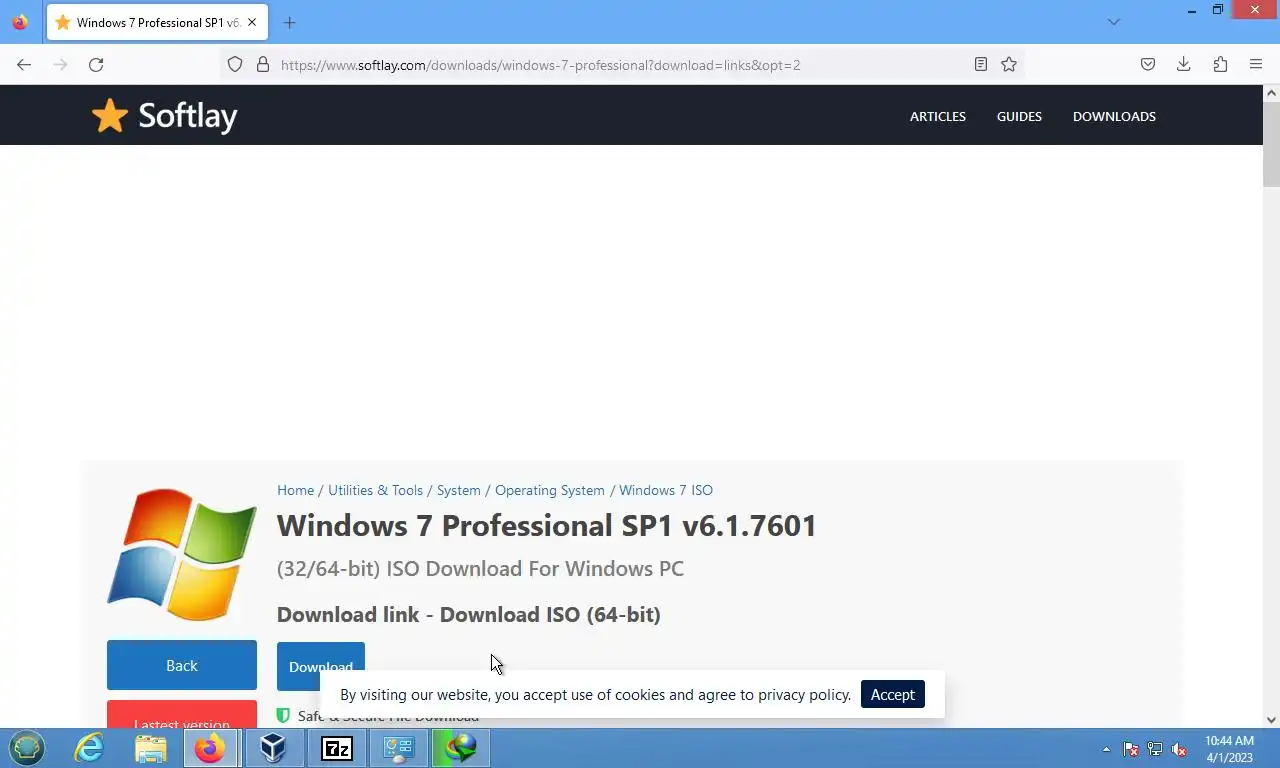This screenshot has width=1280, height=768.
Task: Click the site padlock icon
Action: coord(263,65)
